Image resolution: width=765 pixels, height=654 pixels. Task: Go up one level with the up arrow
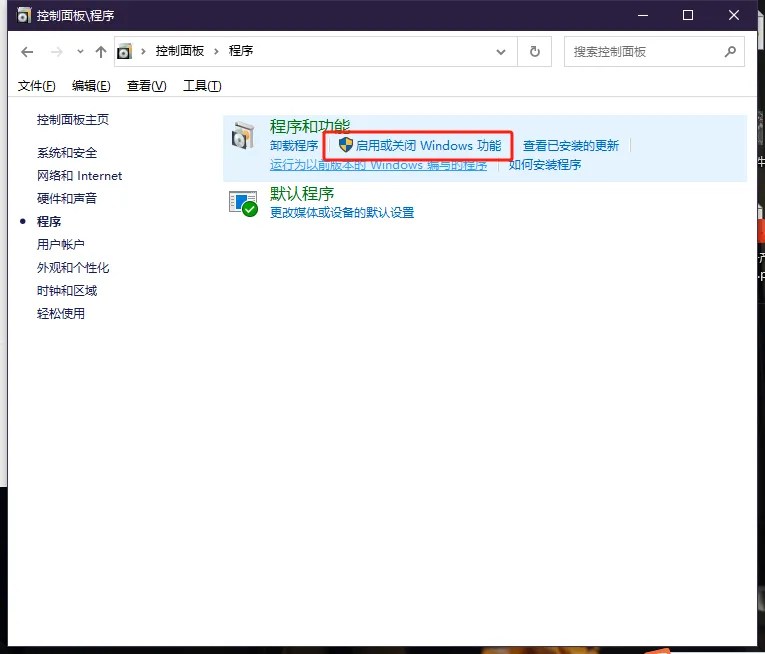tap(101, 51)
